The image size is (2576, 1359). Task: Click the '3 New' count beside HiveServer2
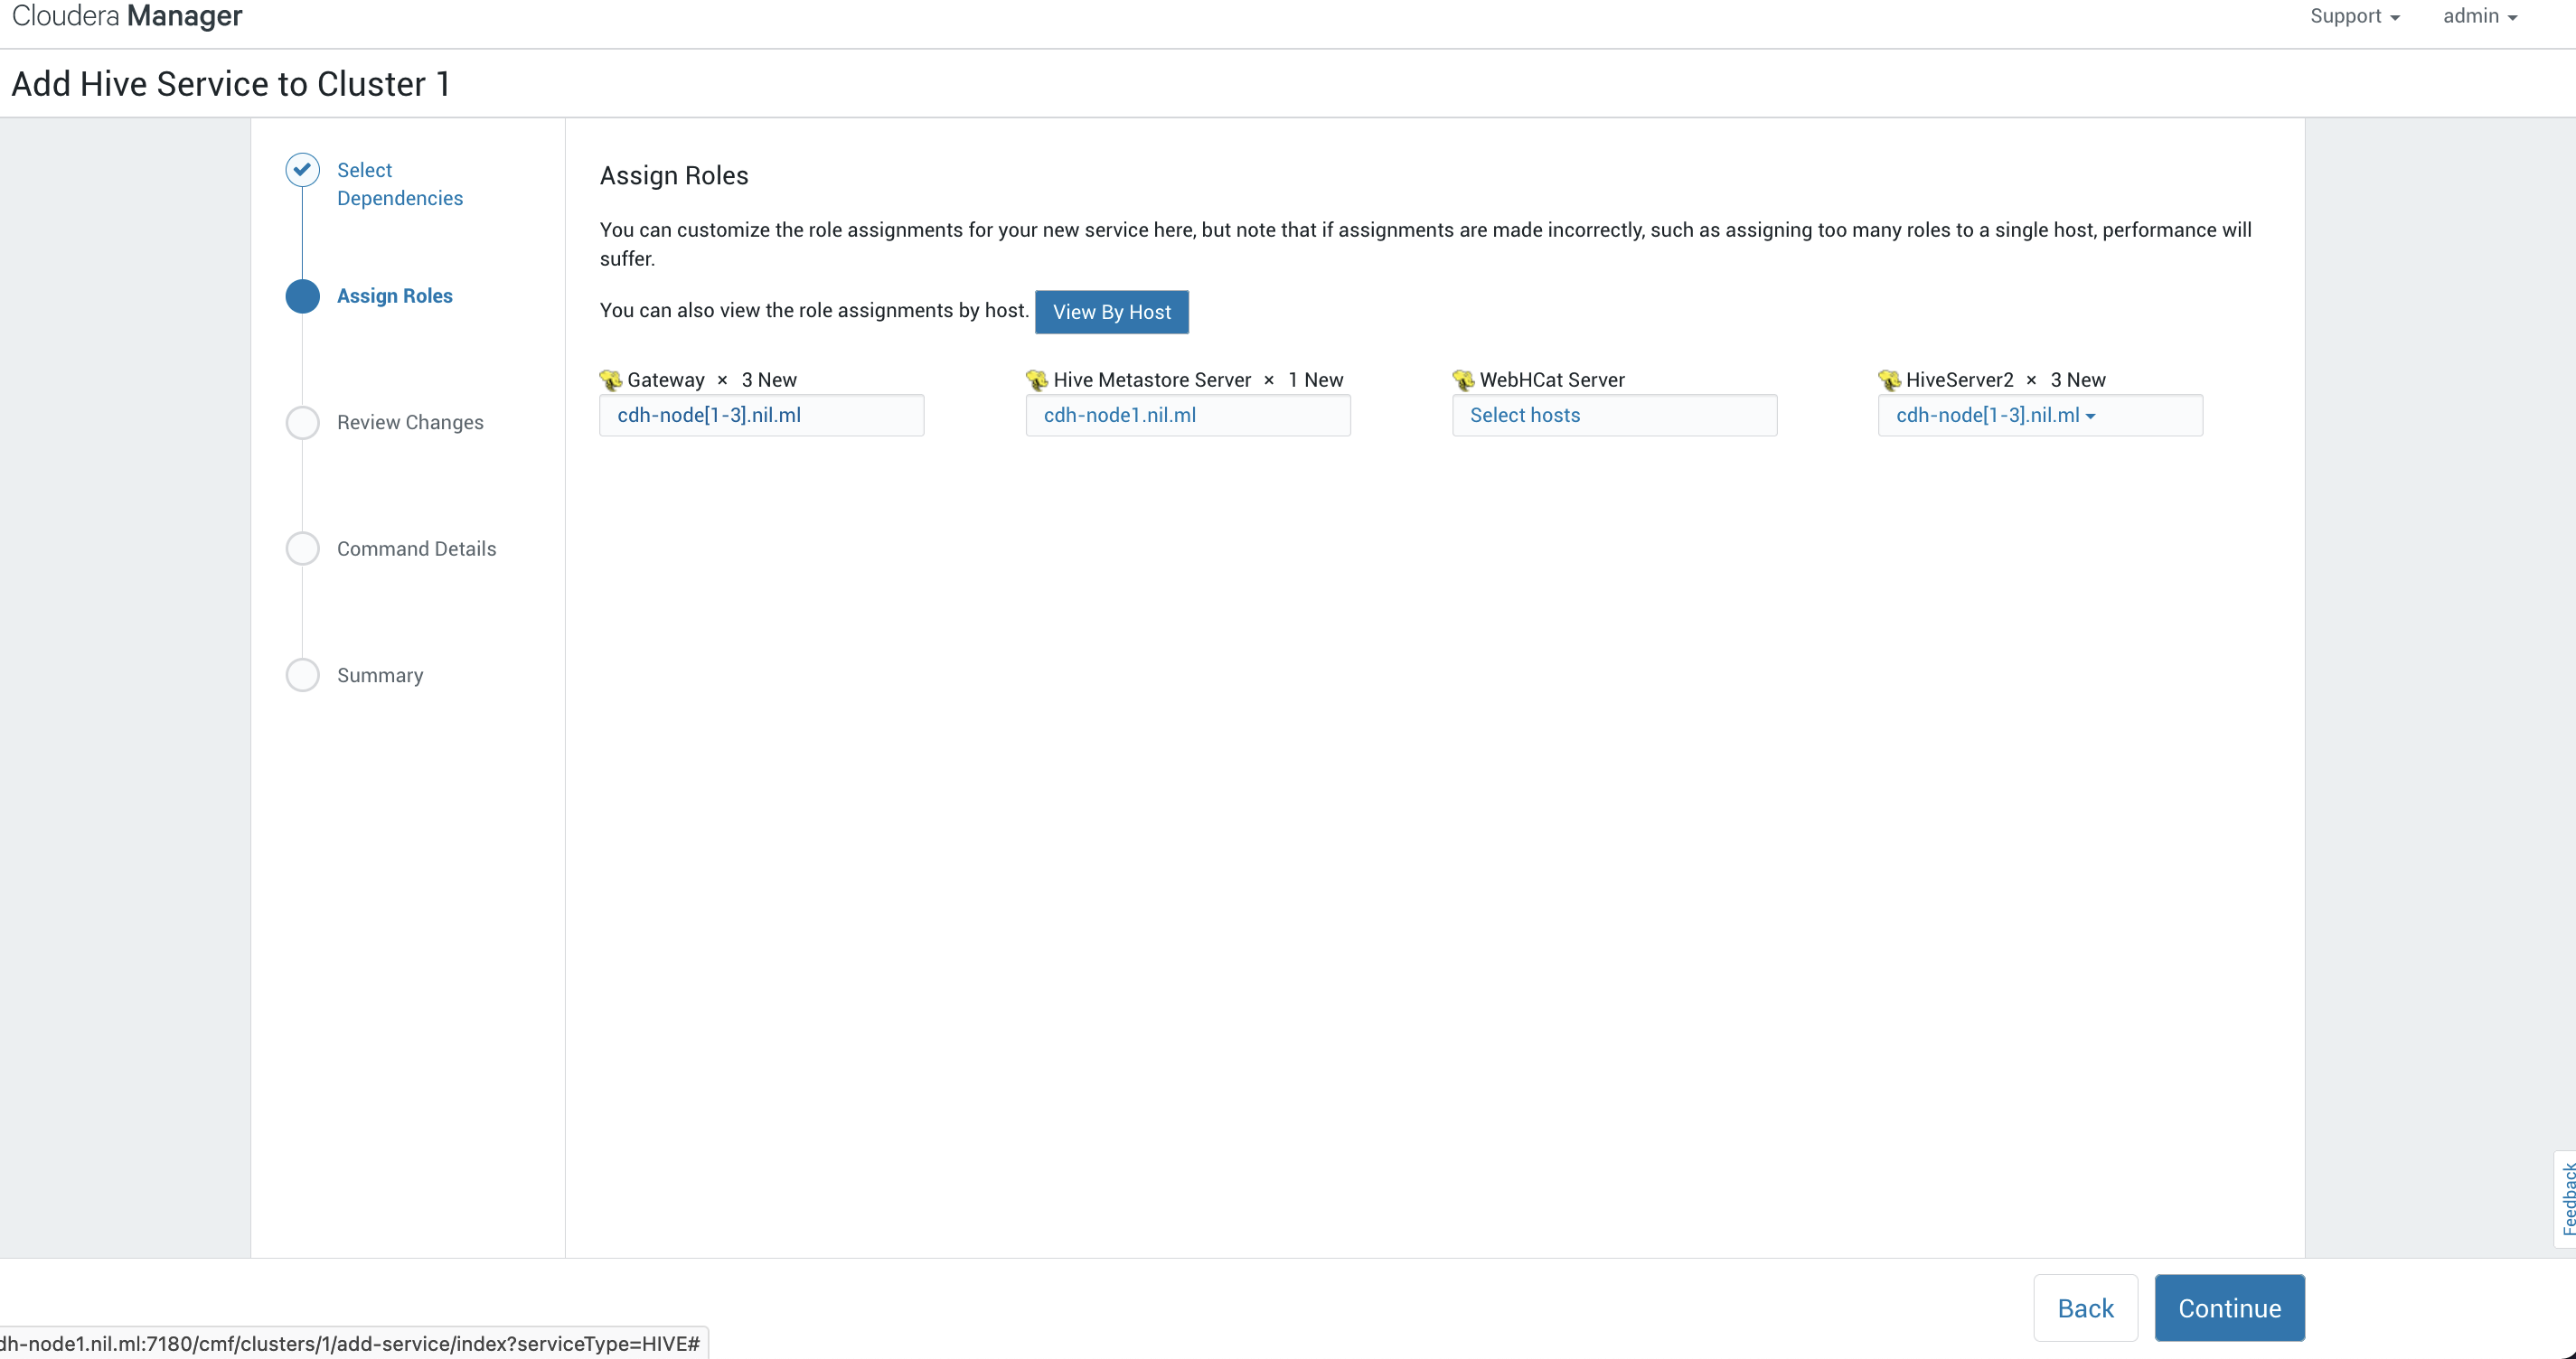point(2078,380)
